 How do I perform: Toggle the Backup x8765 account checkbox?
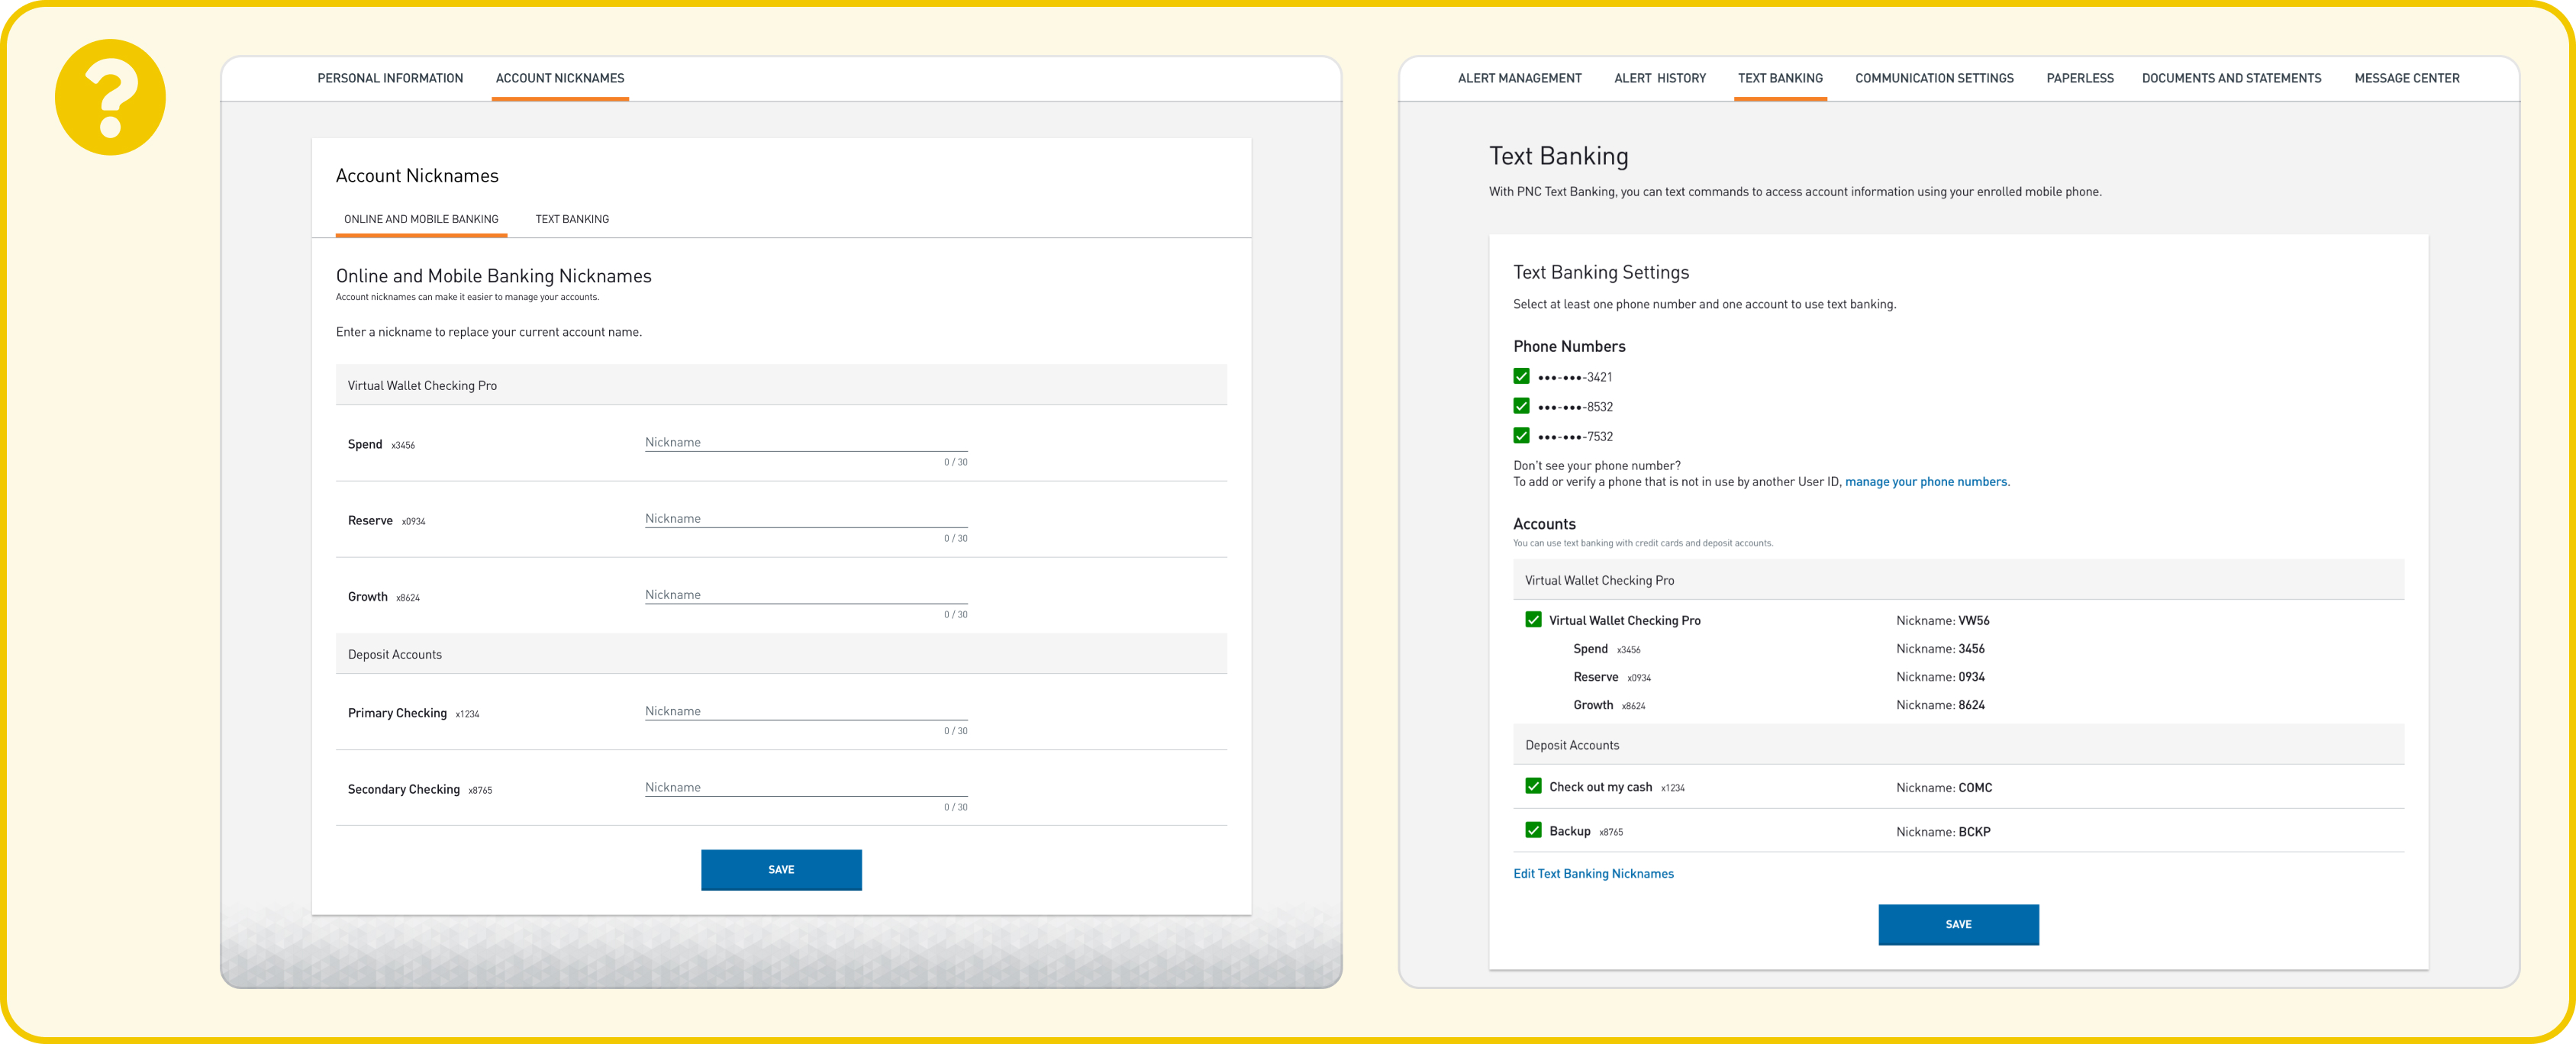(x=1533, y=830)
